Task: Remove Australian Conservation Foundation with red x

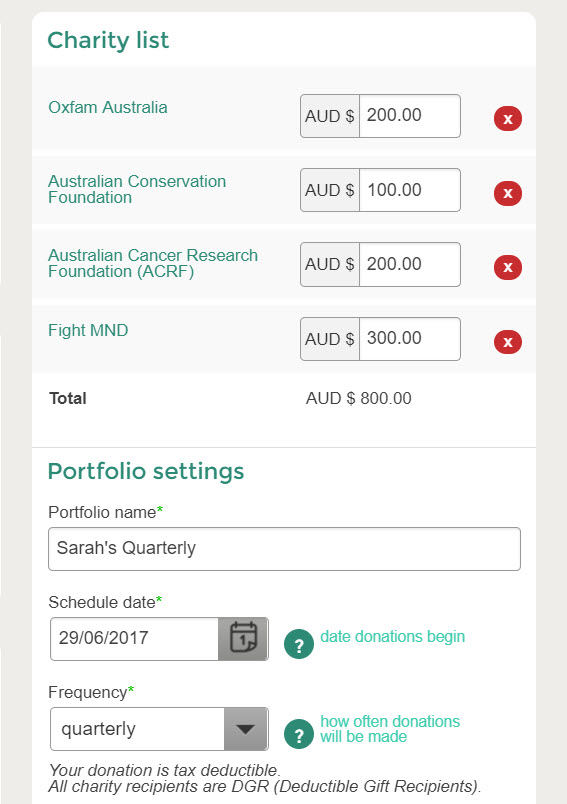Action: point(508,193)
